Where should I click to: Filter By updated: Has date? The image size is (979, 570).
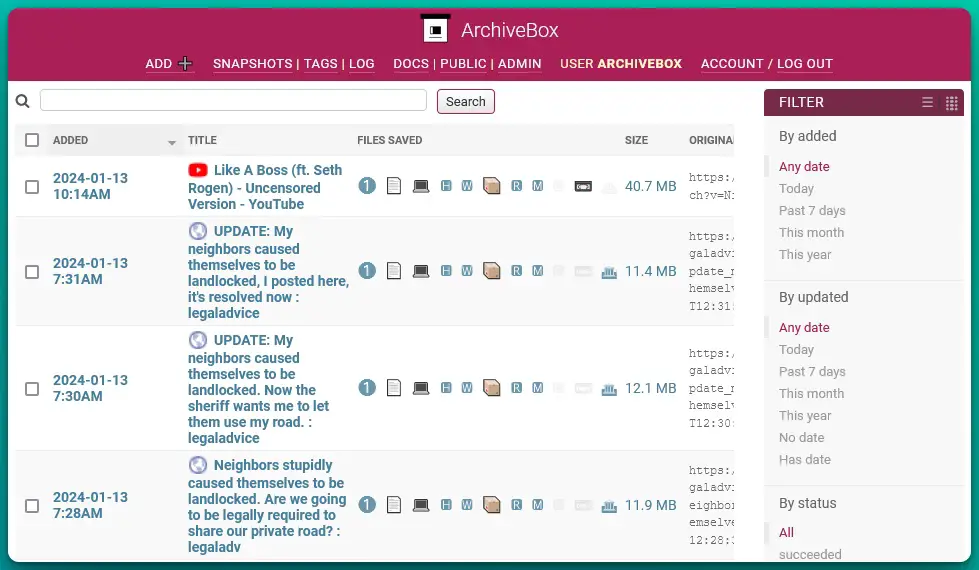[x=804, y=459]
